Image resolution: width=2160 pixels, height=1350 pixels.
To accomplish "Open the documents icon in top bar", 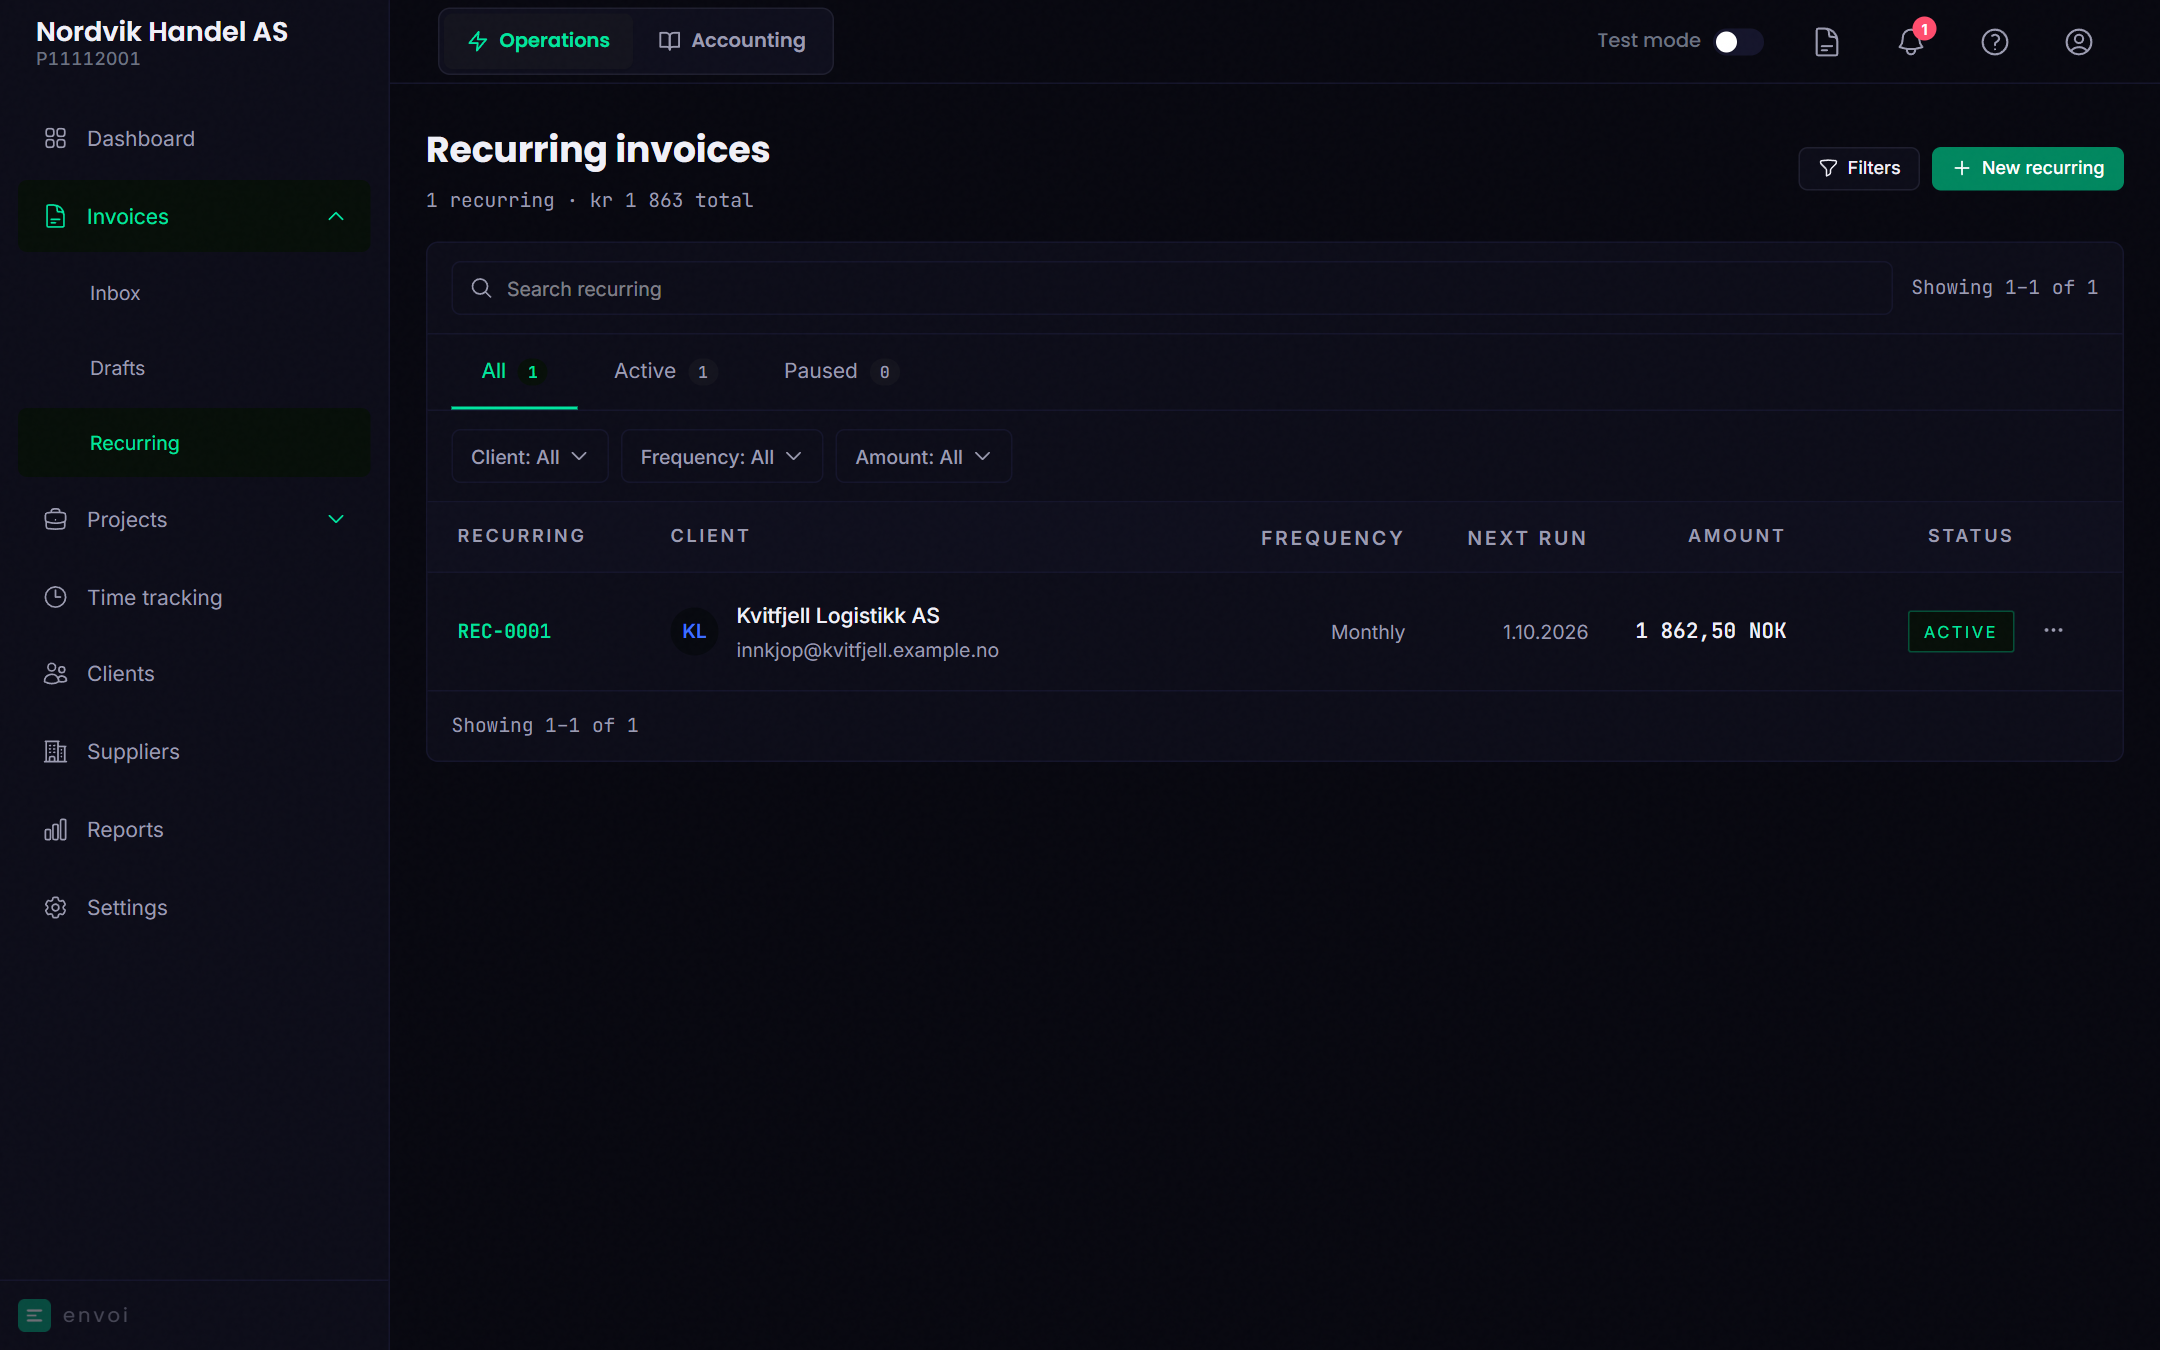I will tap(1826, 41).
